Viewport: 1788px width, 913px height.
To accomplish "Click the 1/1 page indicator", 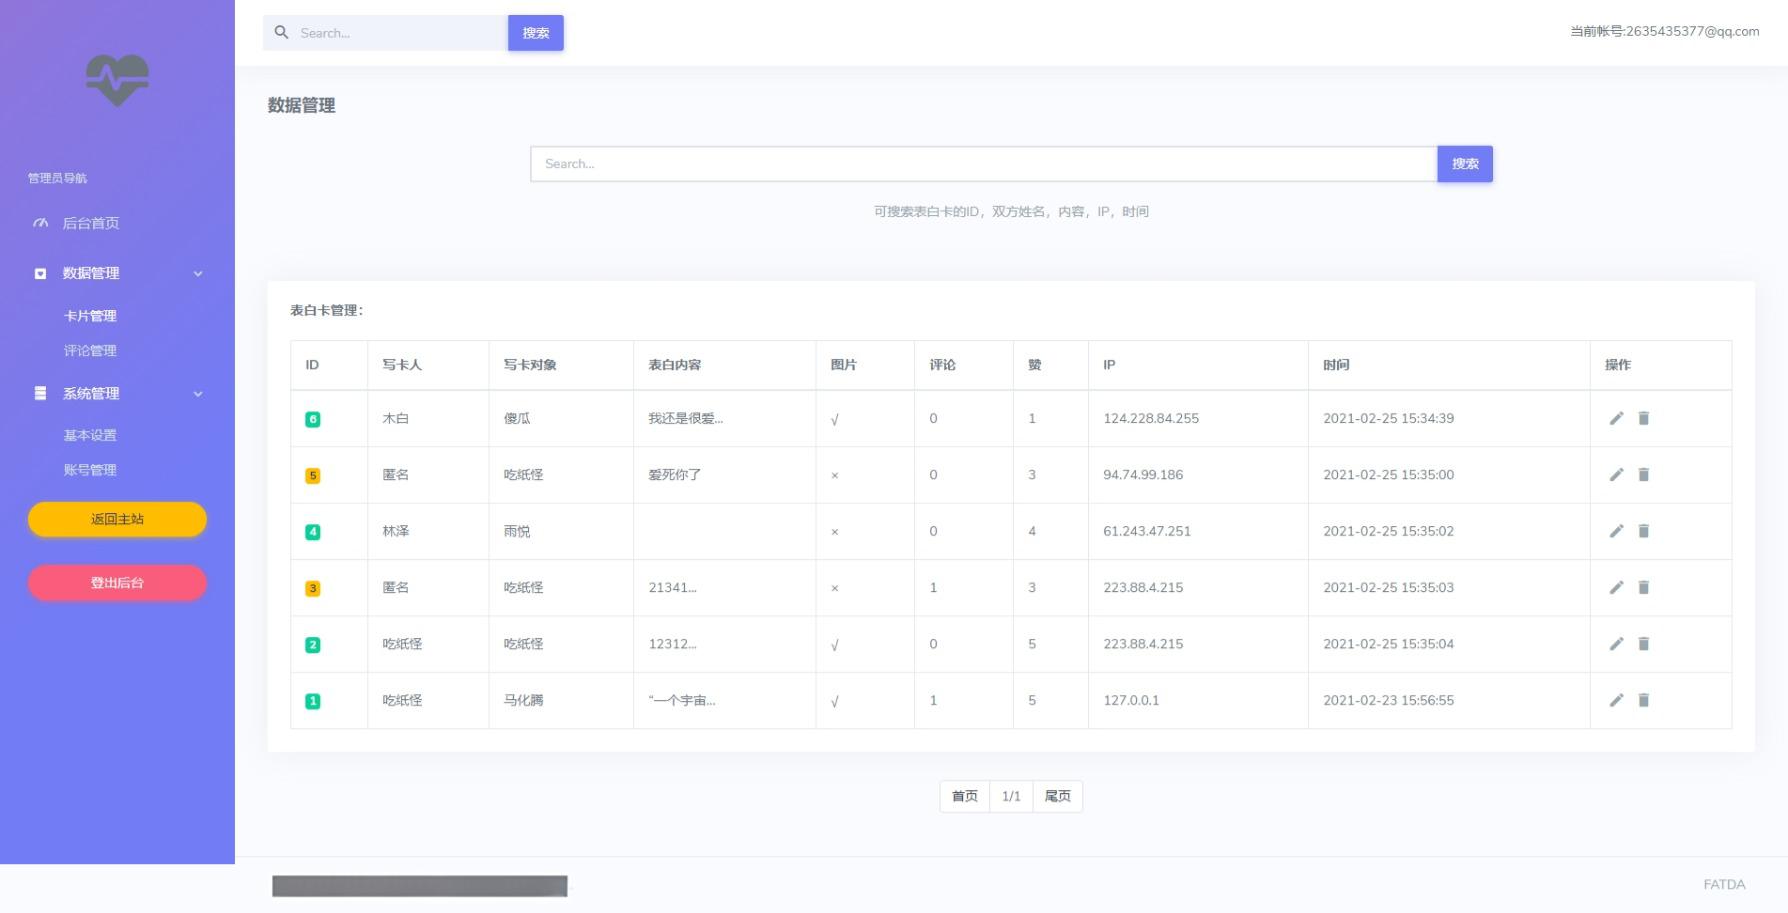I will [1011, 796].
